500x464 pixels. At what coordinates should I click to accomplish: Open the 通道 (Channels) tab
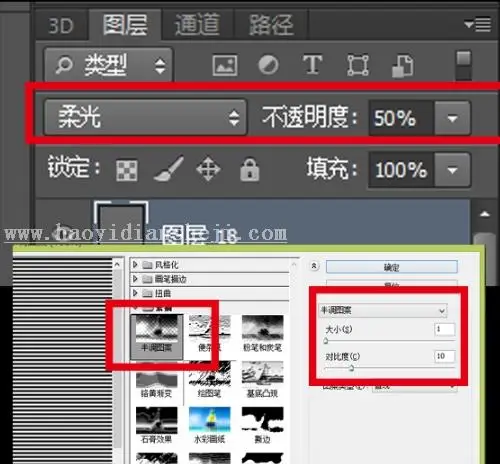(198, 25)
